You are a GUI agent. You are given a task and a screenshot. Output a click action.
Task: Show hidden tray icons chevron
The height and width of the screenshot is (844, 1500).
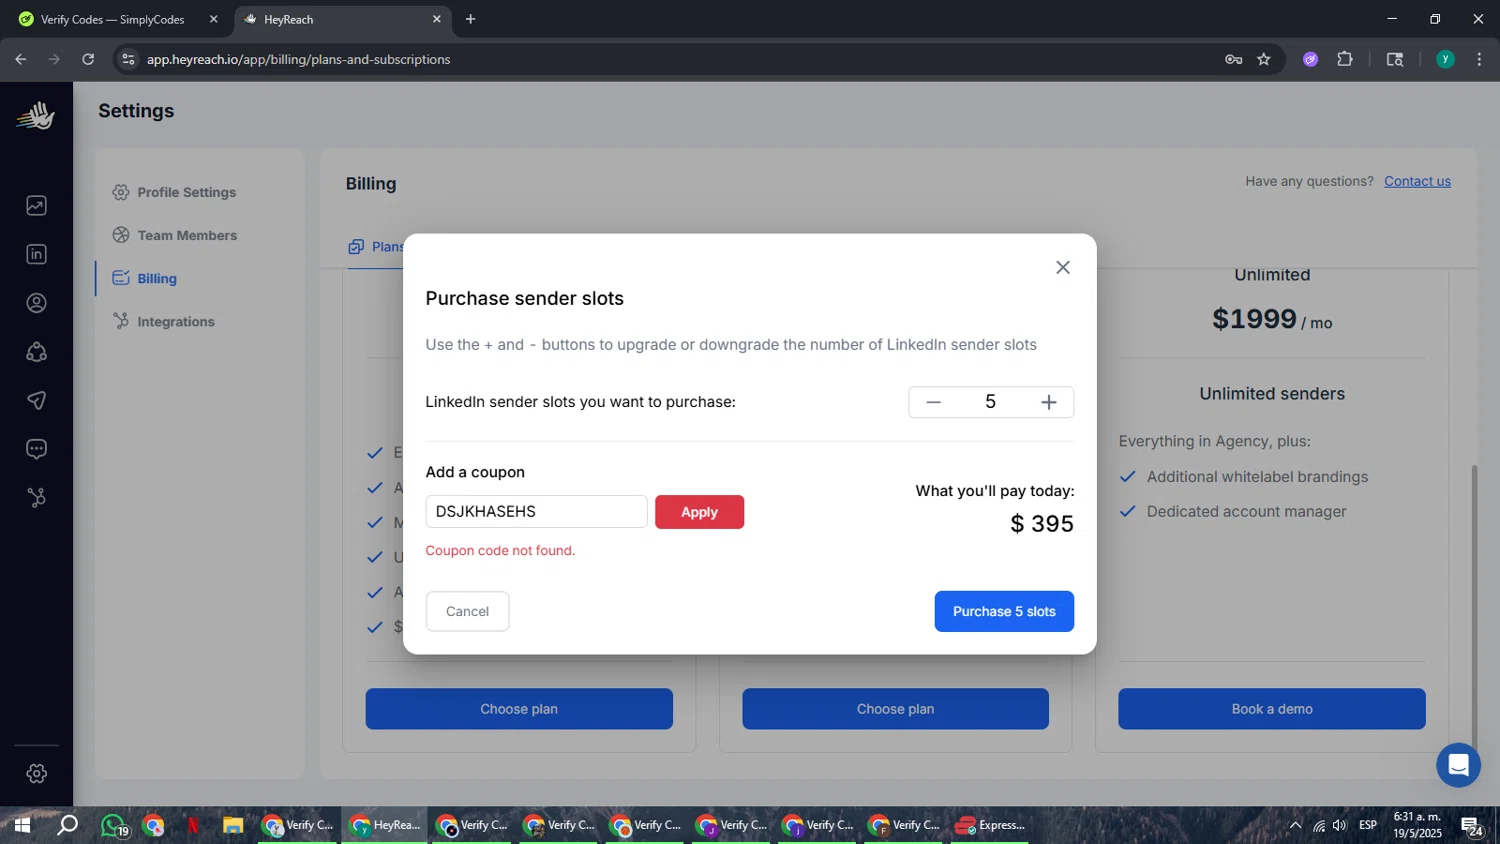[1295, 826]
